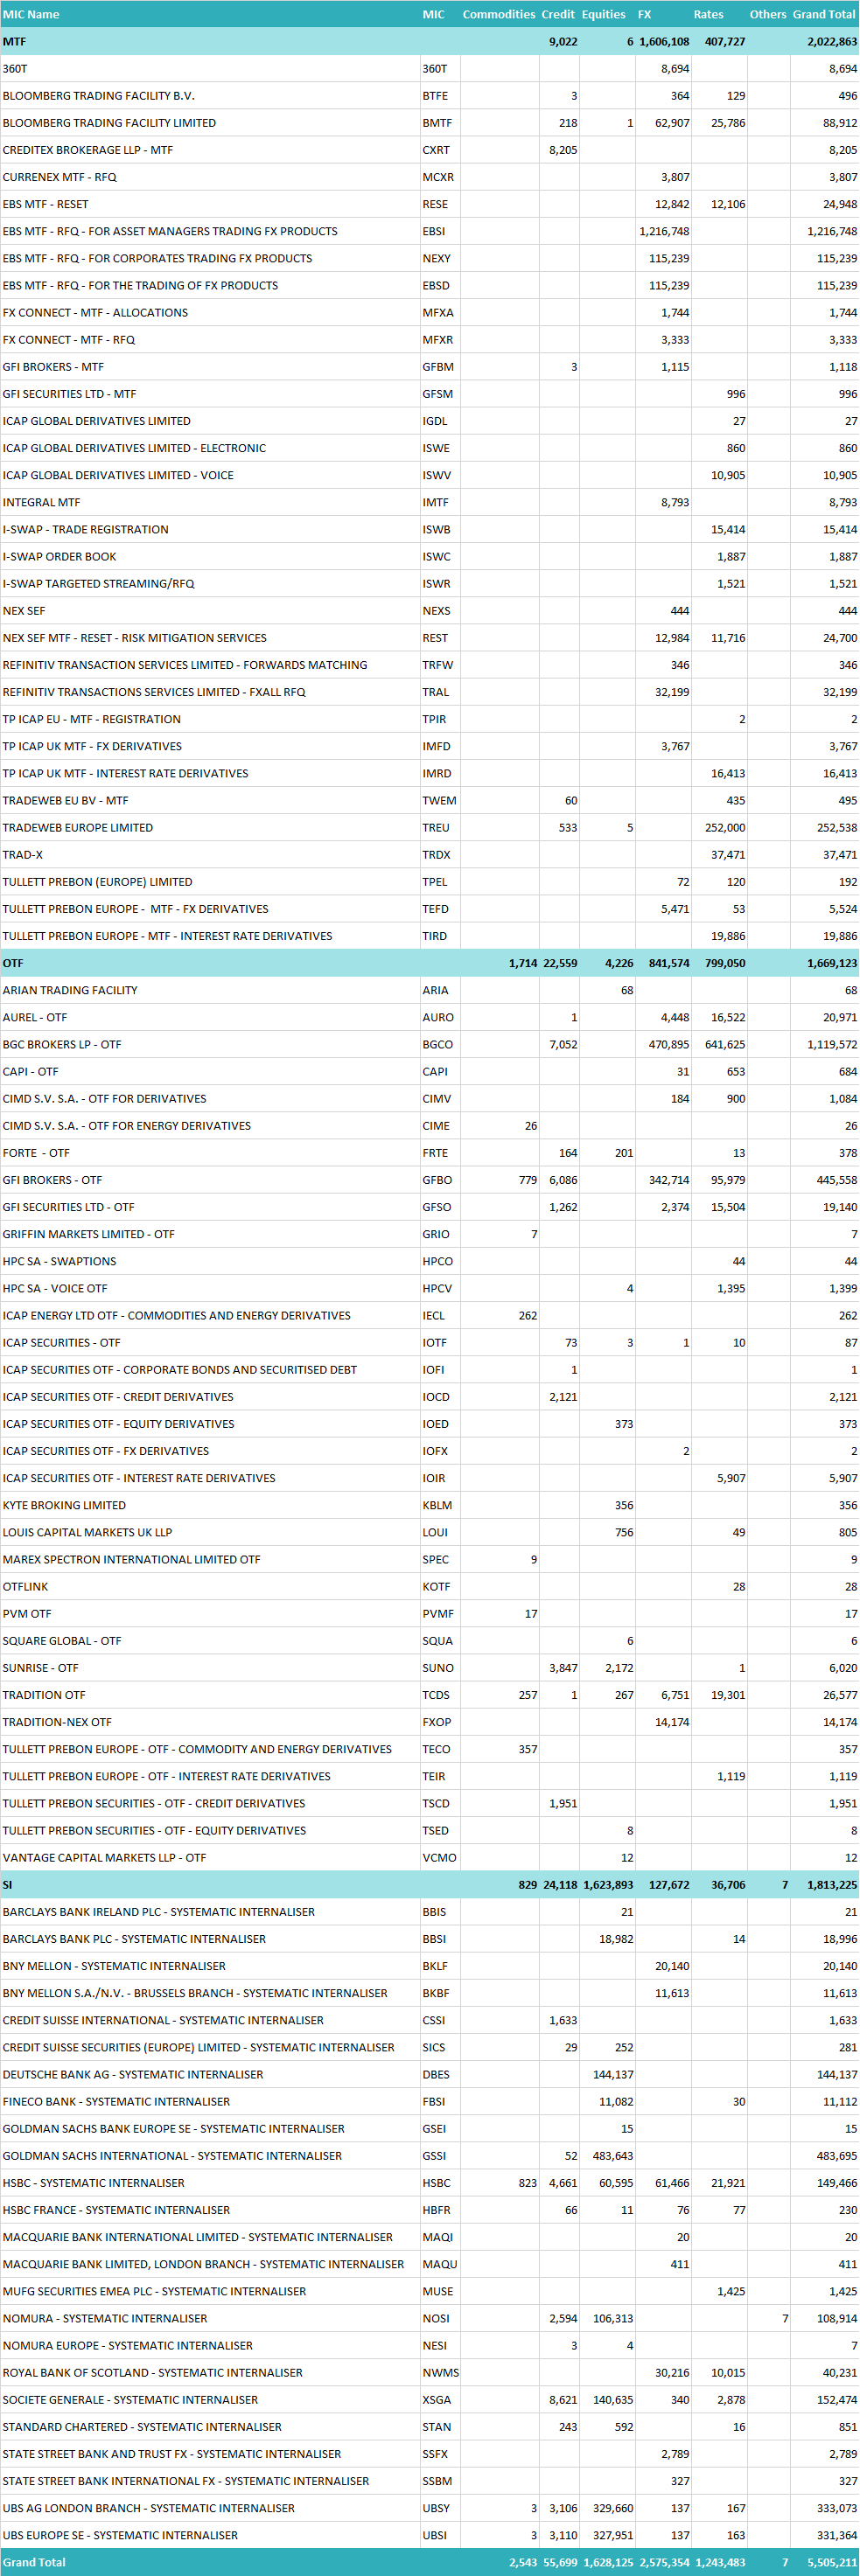Select REFINITIV TRANSACTIONS SERVICES LIMITED - FXALL RFQ row

pyautogui.click(x=430, y=692)
